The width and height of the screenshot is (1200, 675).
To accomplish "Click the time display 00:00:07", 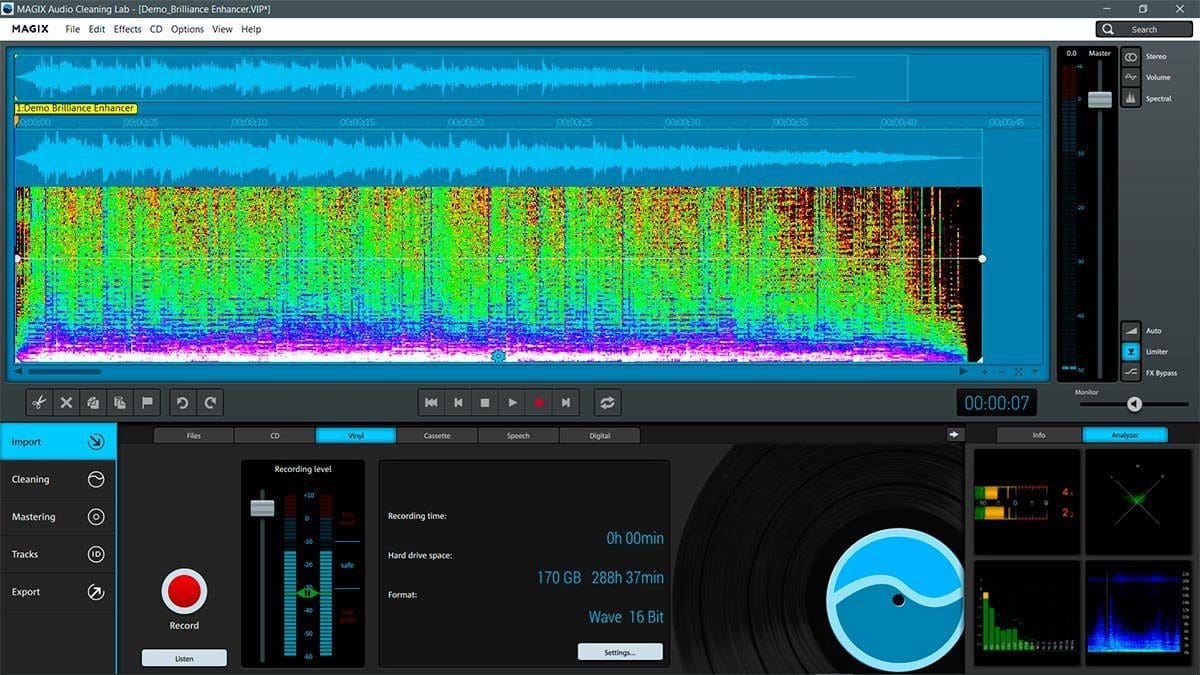I will coord(996,403).
